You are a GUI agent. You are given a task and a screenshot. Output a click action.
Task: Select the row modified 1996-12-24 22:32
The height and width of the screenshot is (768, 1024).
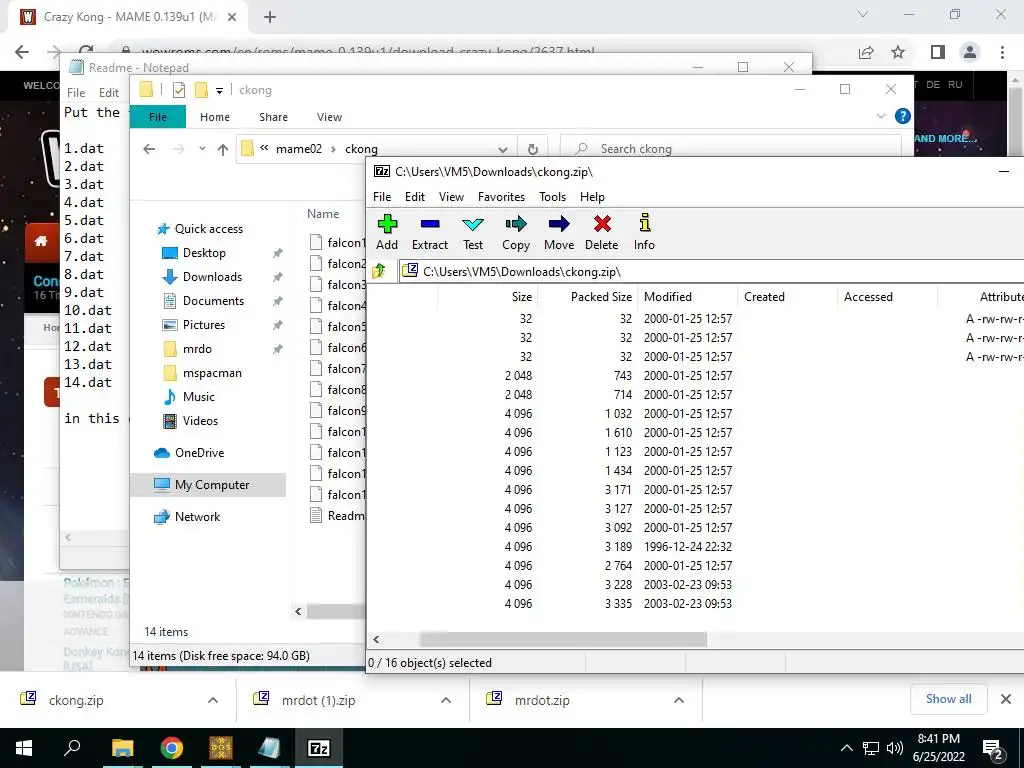point(696,547)
